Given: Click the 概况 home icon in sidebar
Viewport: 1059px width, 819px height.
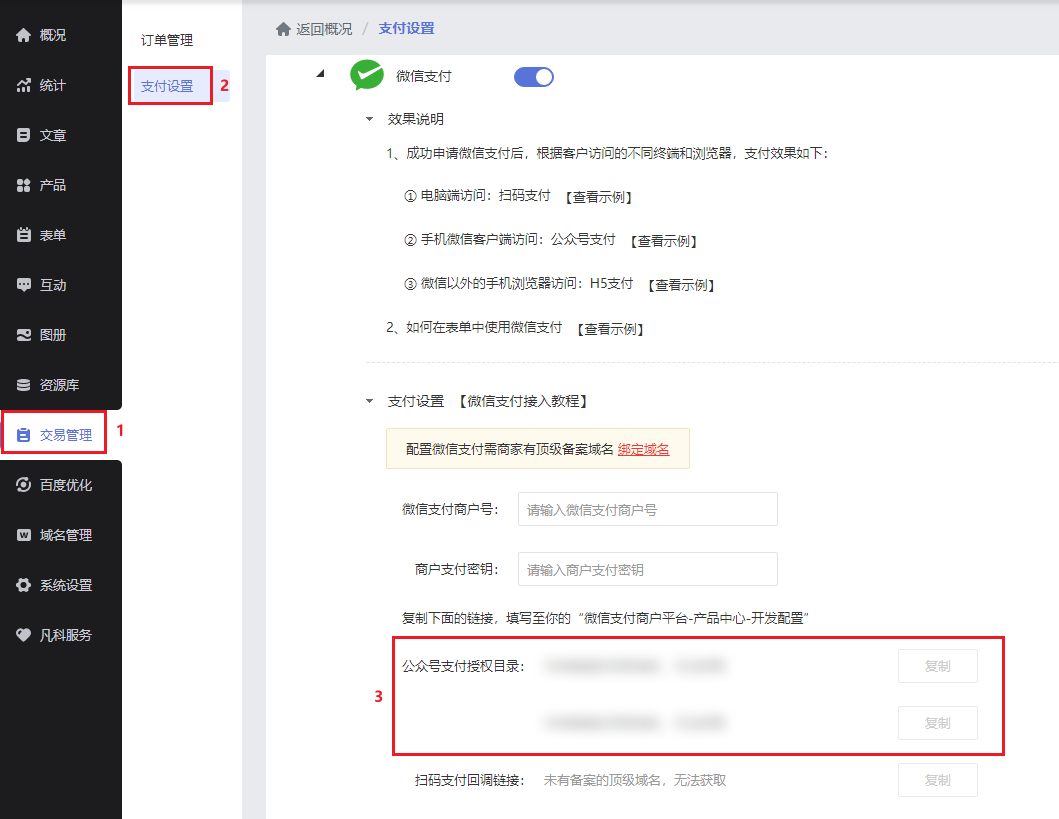Looking at the screenshot, I should point(24,35).
